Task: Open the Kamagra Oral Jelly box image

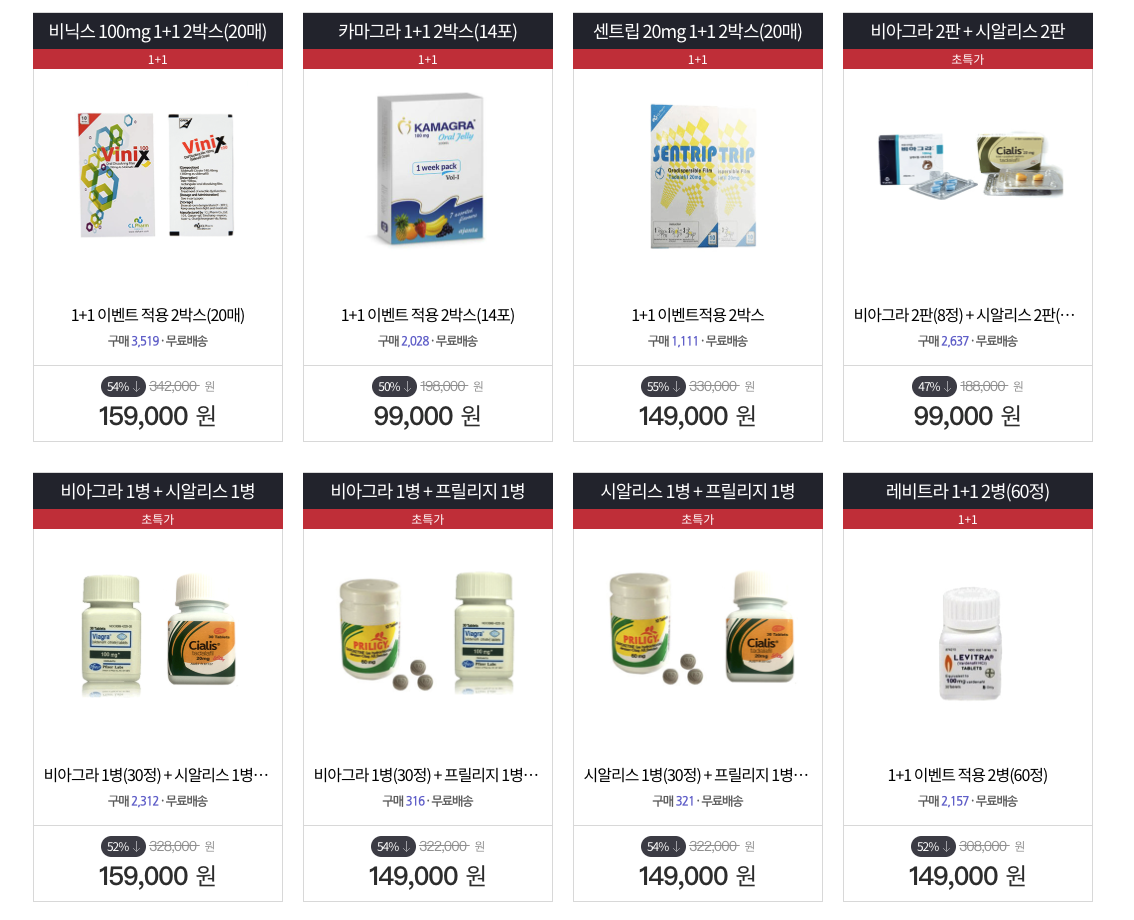Action: (430, 168)
